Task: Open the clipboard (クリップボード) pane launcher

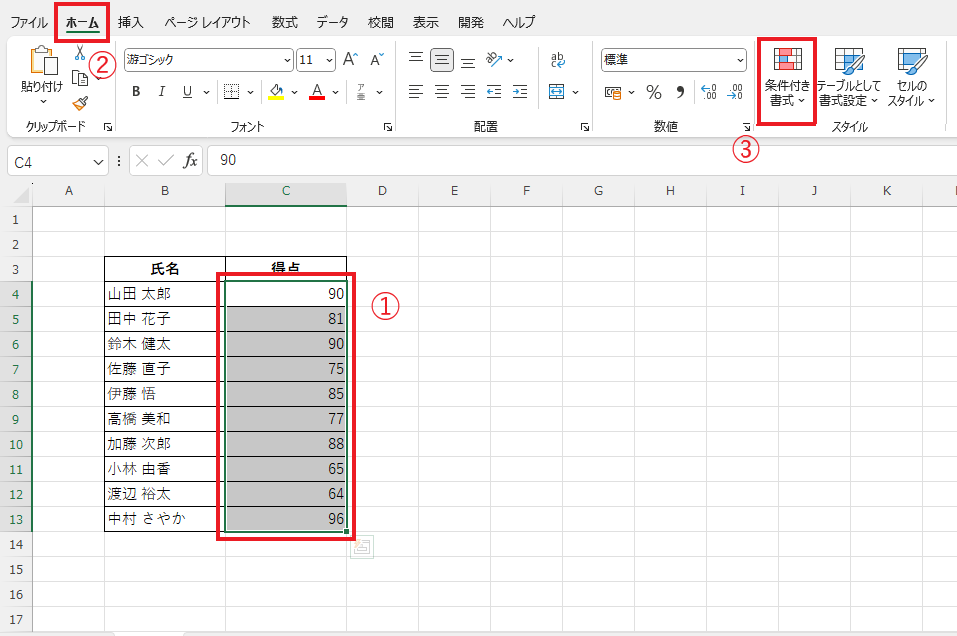Action: pyautogui.click(x=108, y=127)
